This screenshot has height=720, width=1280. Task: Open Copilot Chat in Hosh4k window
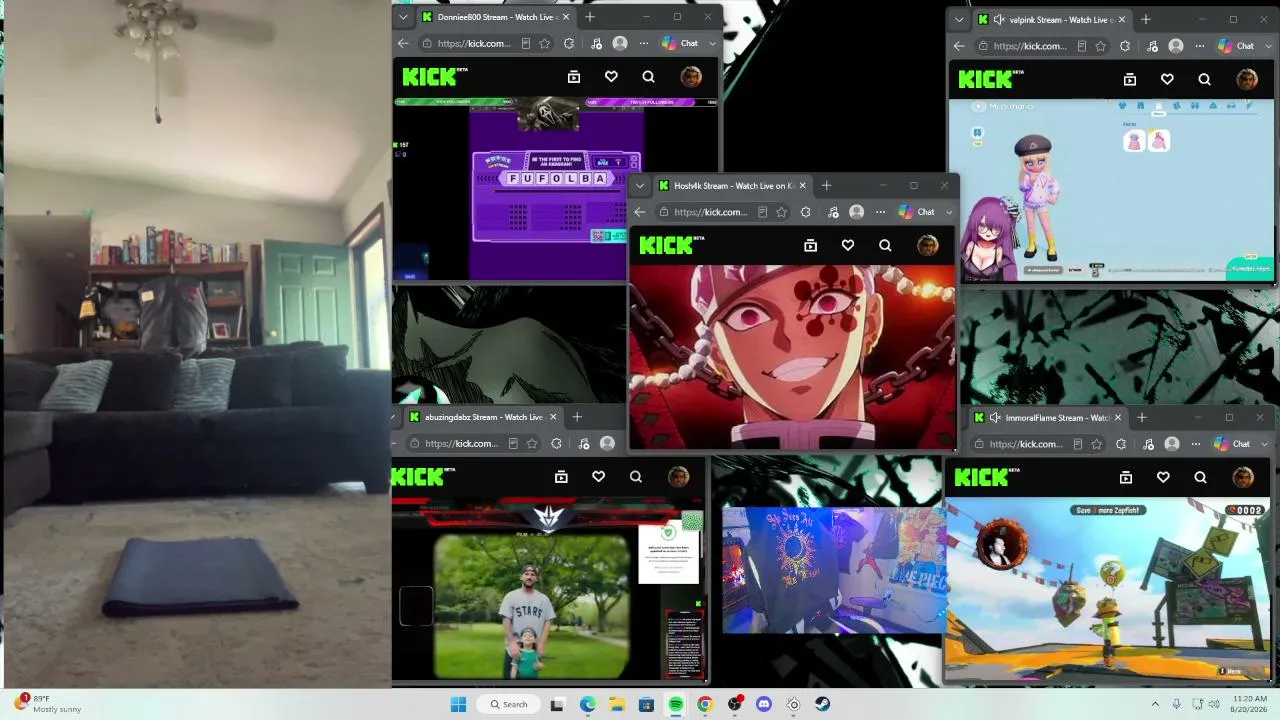click(917, 212)
